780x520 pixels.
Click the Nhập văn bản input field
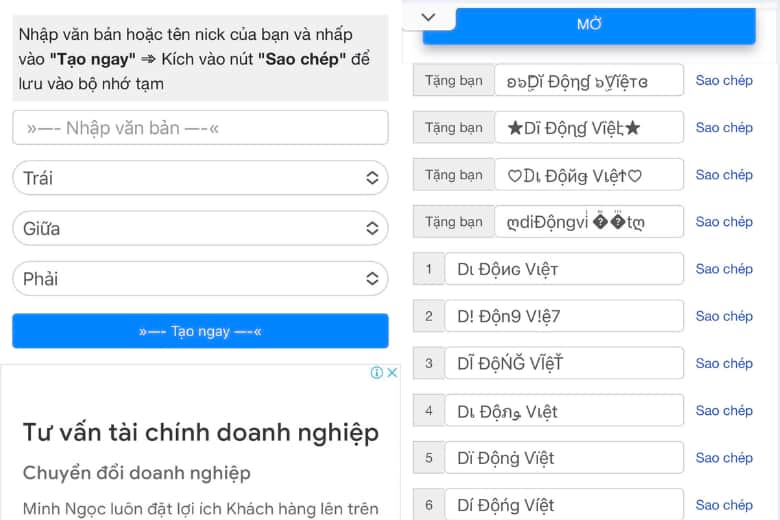[x=200, y=128]
